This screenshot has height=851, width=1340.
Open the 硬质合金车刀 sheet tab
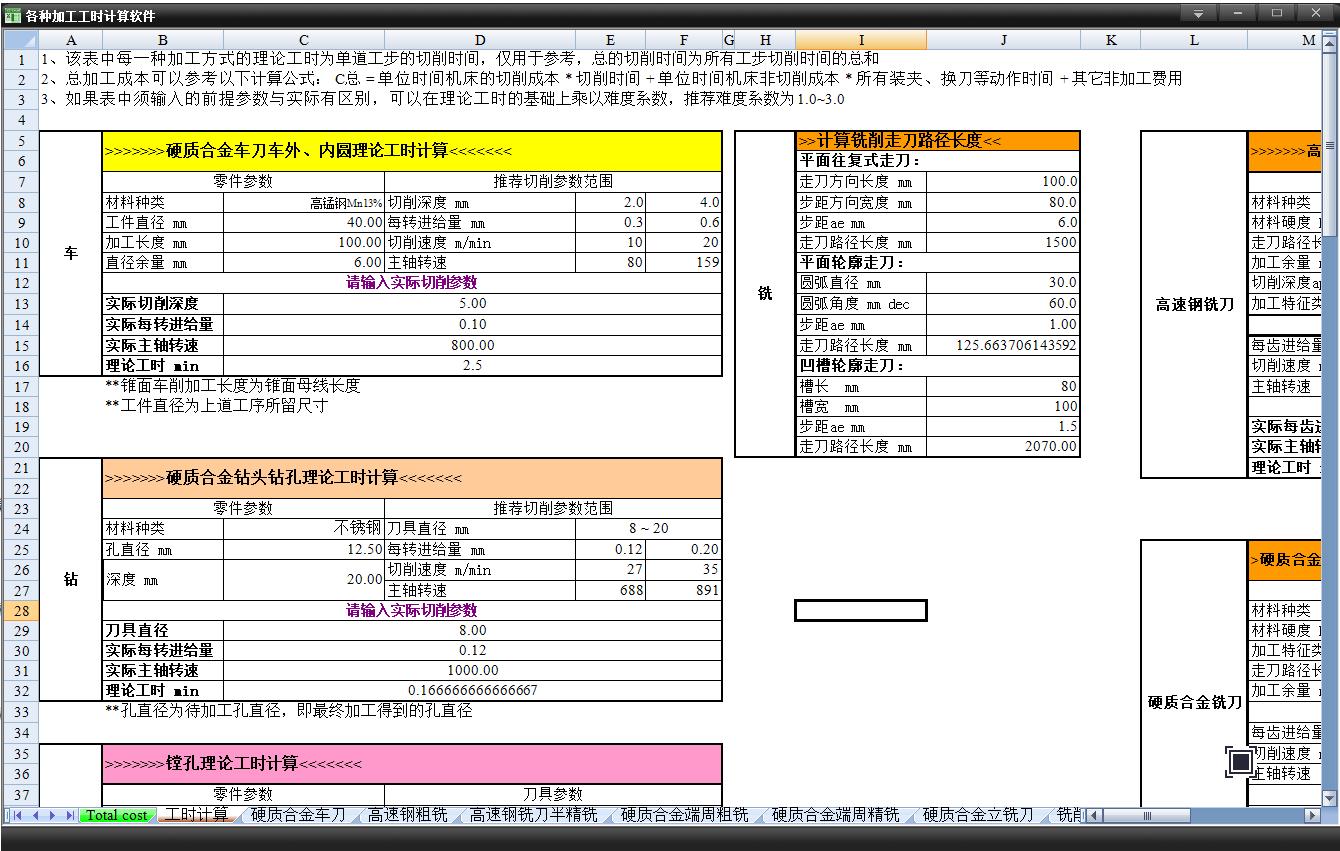click(x=297, y=815)
